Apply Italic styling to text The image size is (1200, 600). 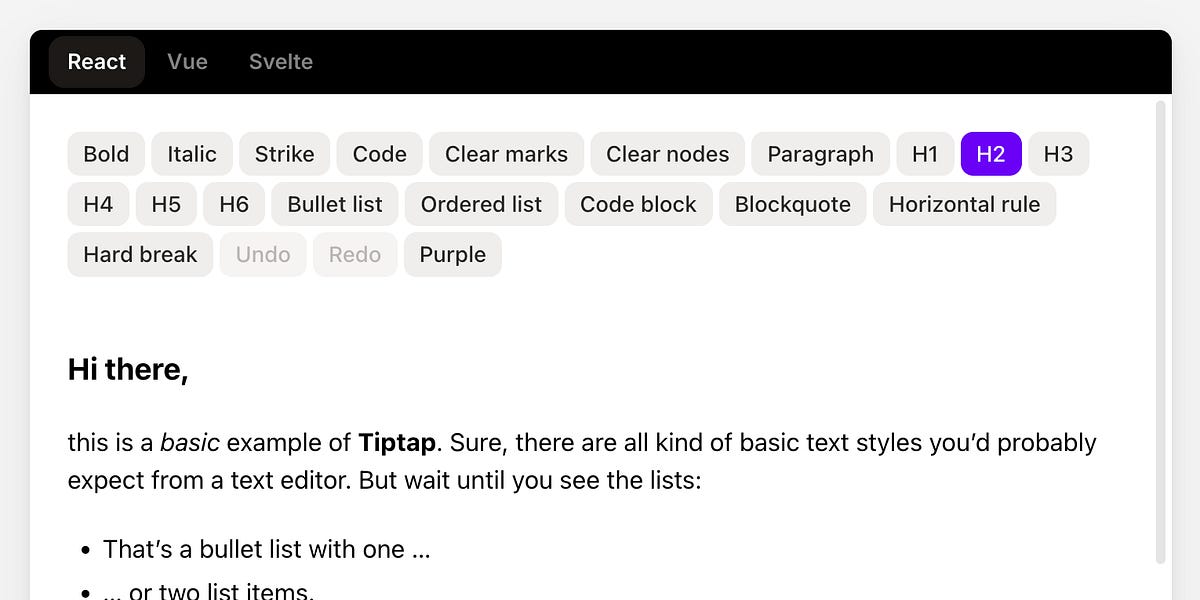[x=191, y=154]
